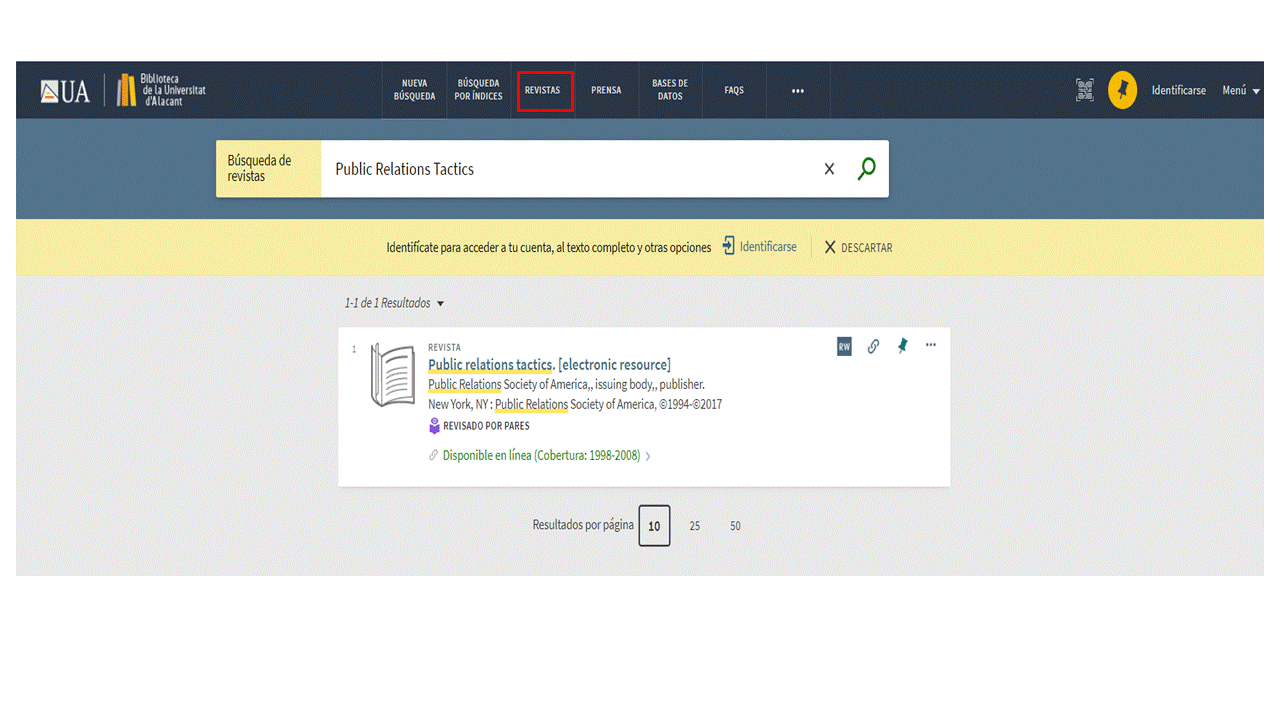The height and width of the screenshot is (720, 1280).
Task: Select 50 results per page
Action: 735,526
